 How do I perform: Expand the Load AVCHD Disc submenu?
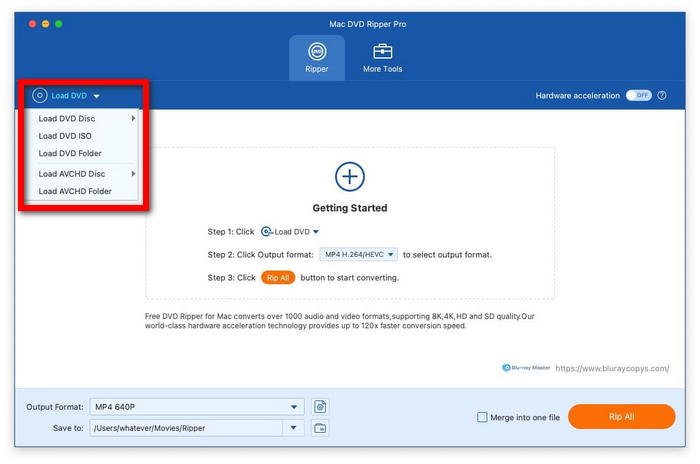(x=72, y=174)
